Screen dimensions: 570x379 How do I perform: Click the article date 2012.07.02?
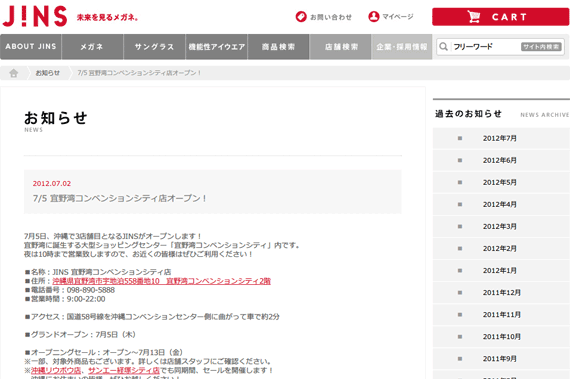pyautogui.click(x=52, y=184)
